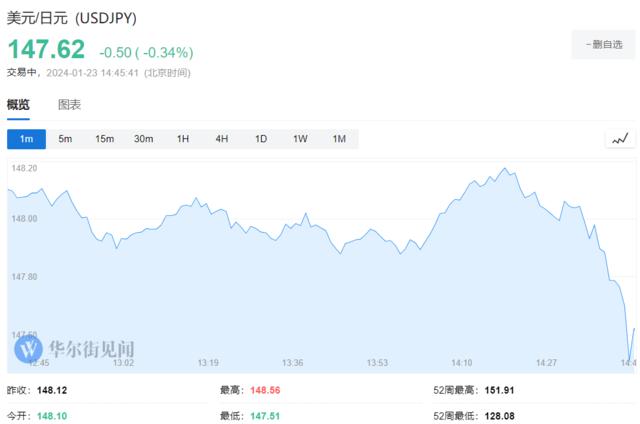The image size is (640, 424).
Task: Switch chart to 15m interval
Action: coord(104,139)
